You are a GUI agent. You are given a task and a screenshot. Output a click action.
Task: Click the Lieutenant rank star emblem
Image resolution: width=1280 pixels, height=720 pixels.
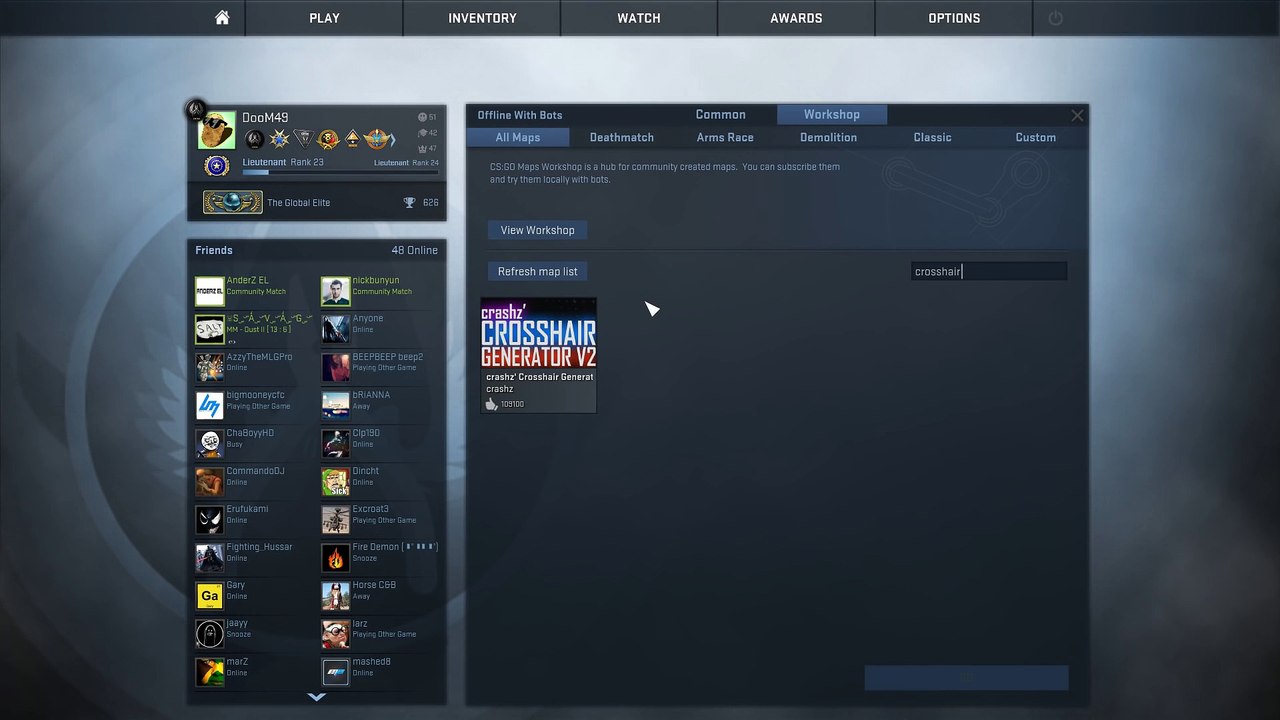pyautogui.click(x=216, y=166)
